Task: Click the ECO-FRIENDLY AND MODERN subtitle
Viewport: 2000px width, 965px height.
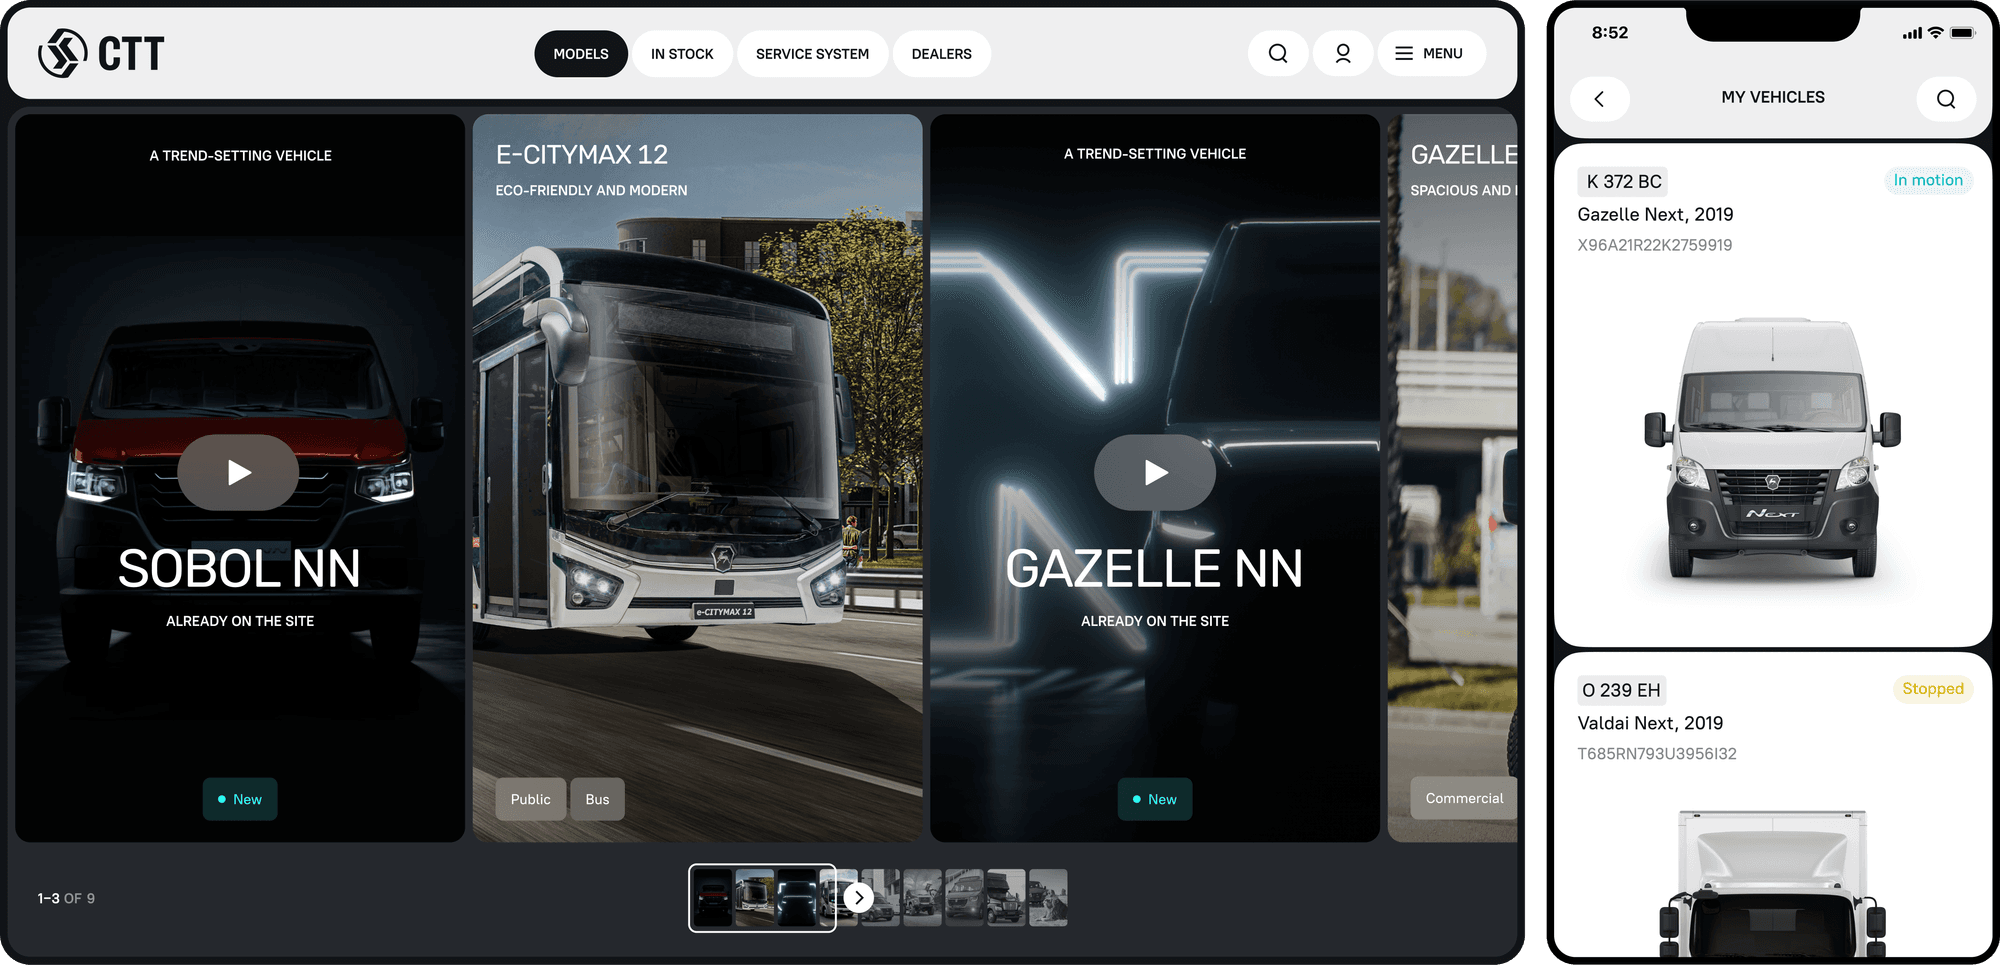Action: (x=592, y=190)
